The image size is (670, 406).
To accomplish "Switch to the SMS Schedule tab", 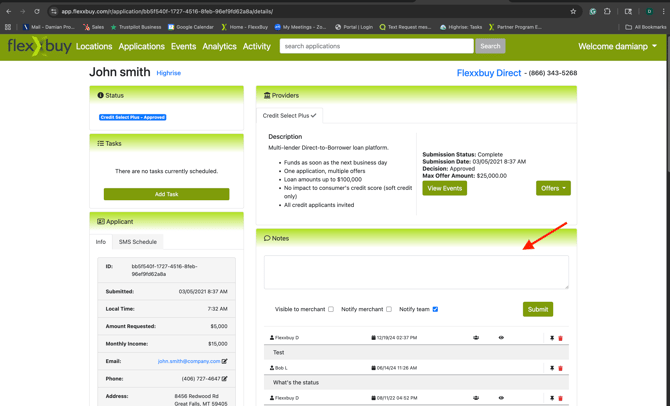I will point(138,242).
